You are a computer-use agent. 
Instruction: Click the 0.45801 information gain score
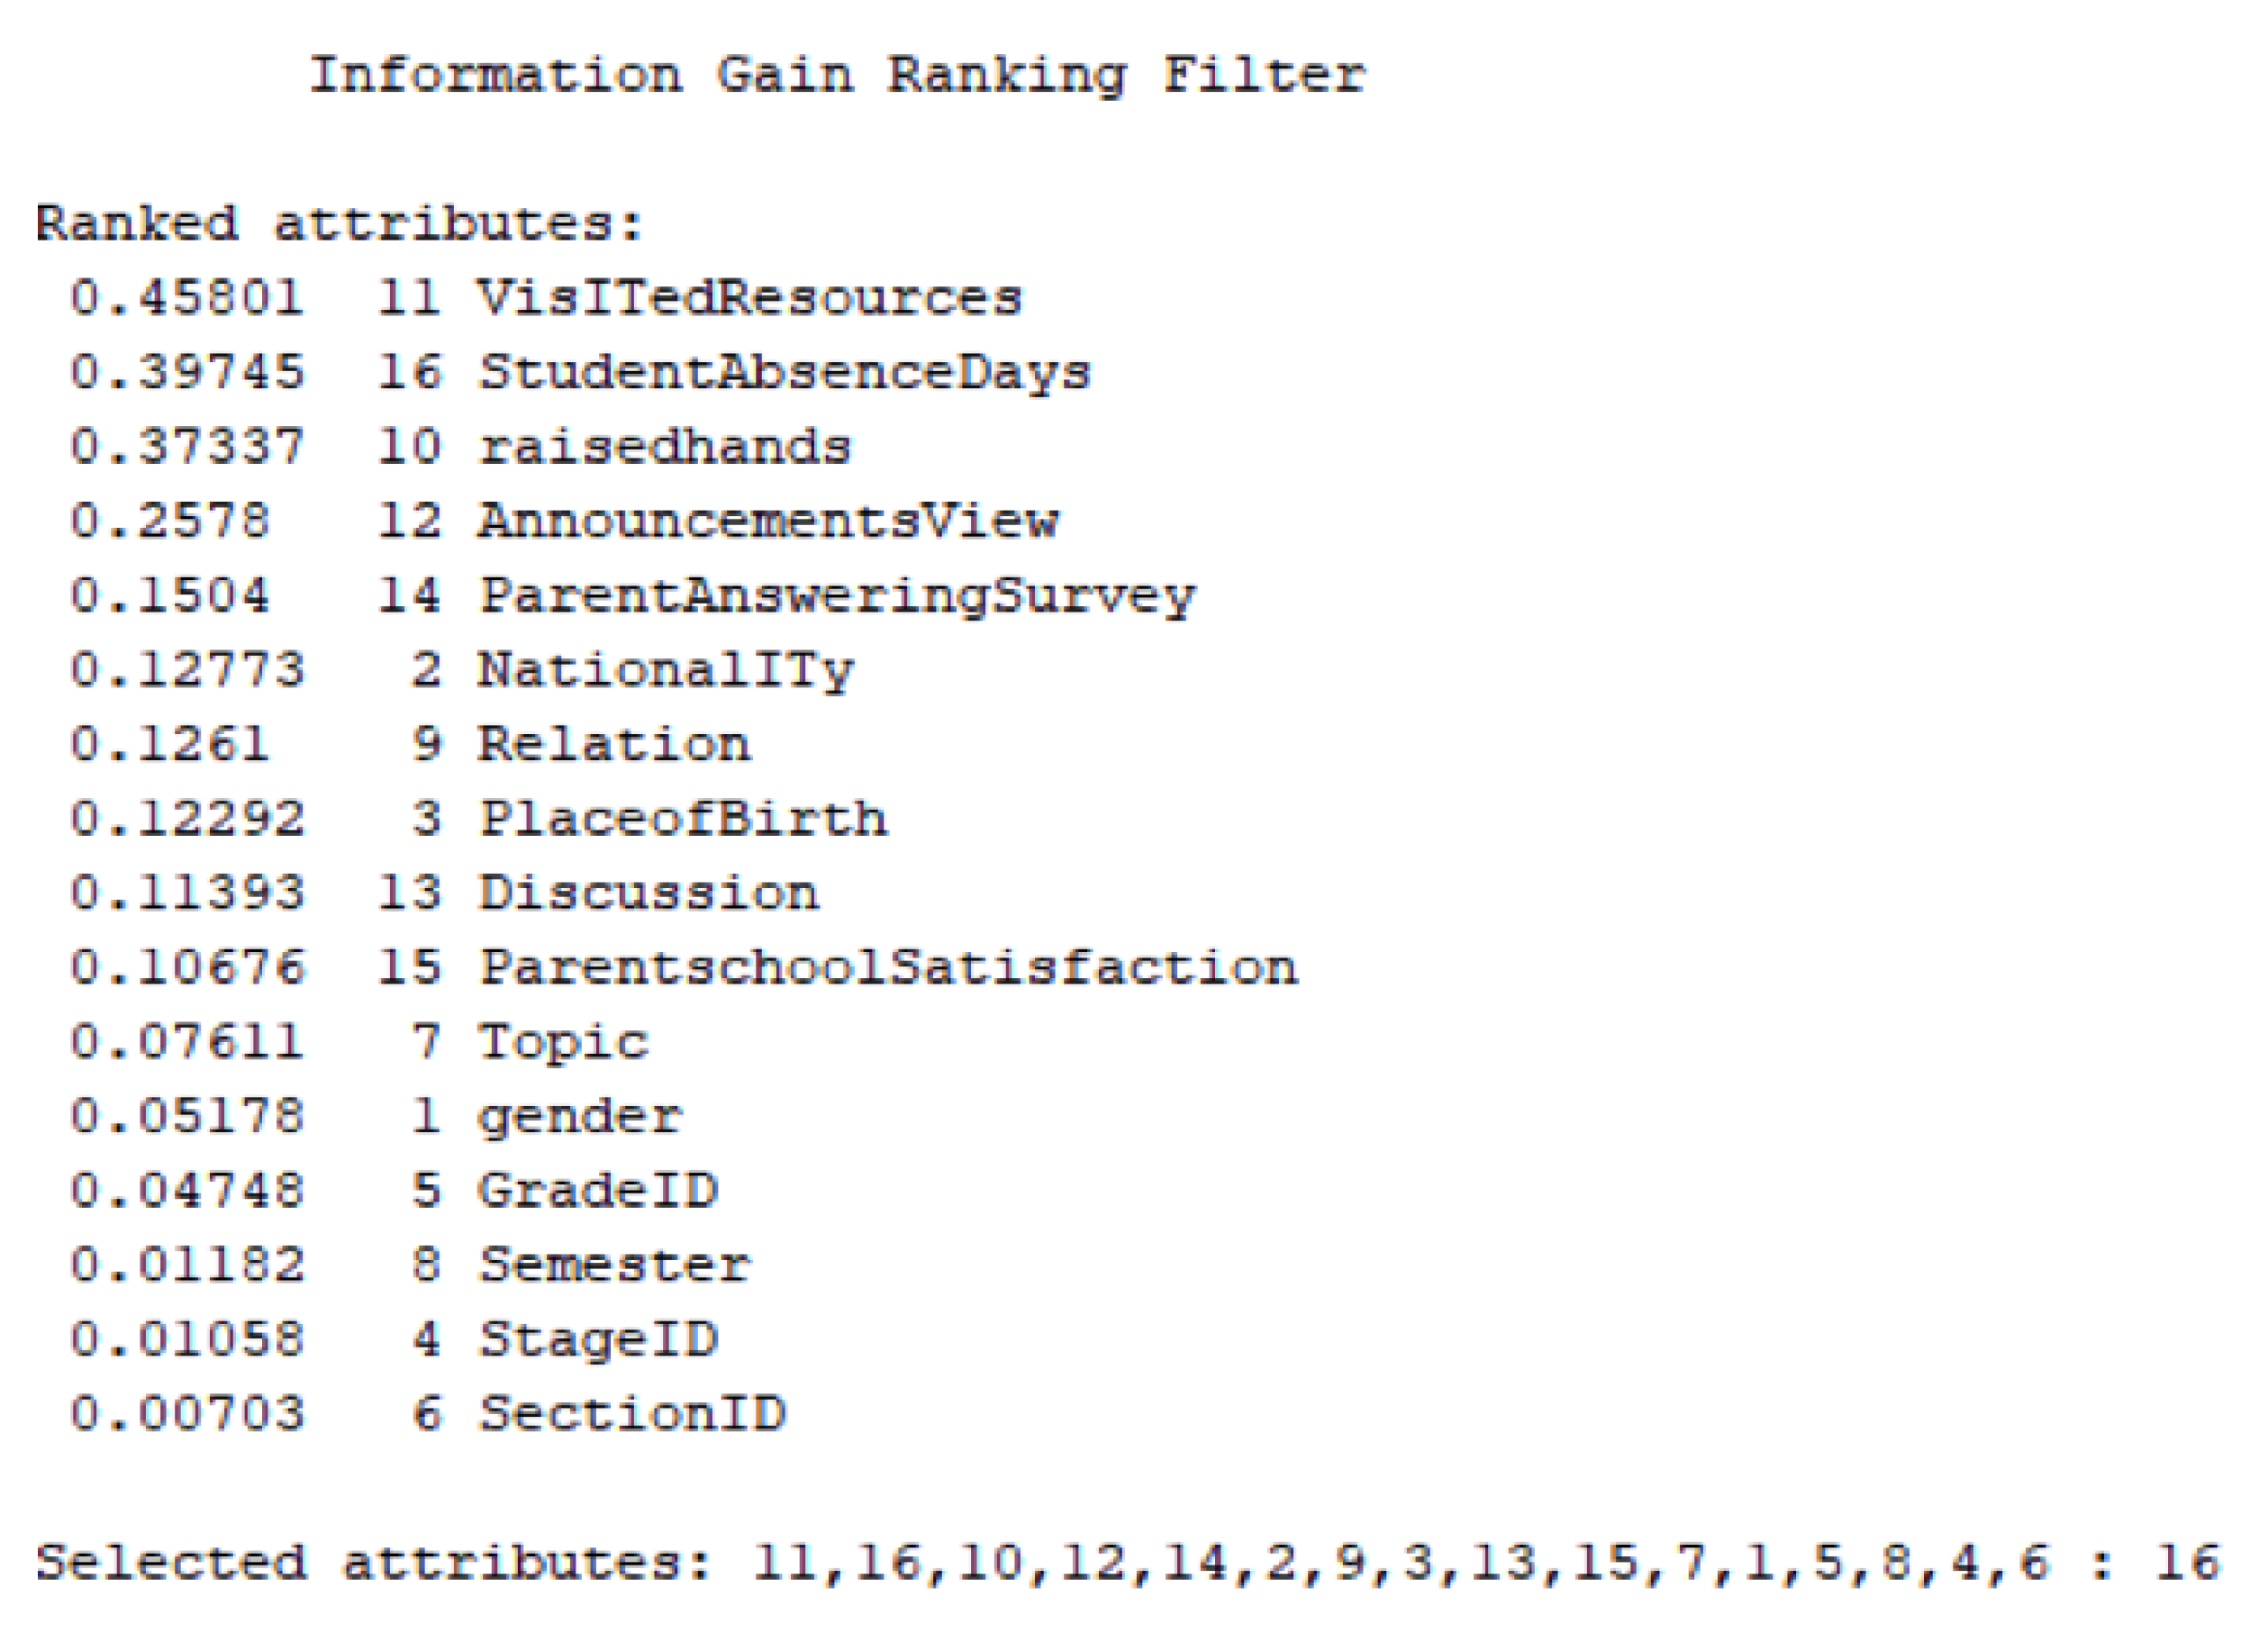click(x=187, y=298)
